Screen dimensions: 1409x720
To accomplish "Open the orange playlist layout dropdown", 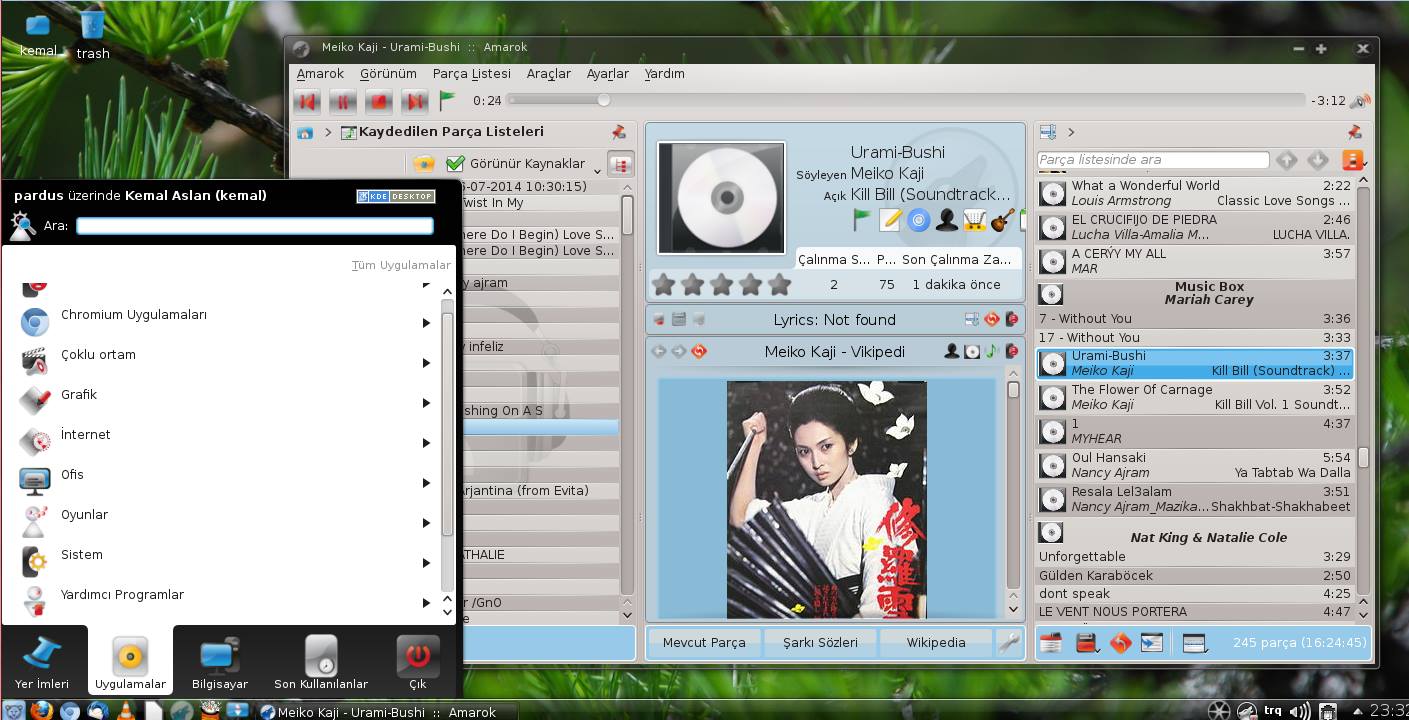I will pos(1352,160).
